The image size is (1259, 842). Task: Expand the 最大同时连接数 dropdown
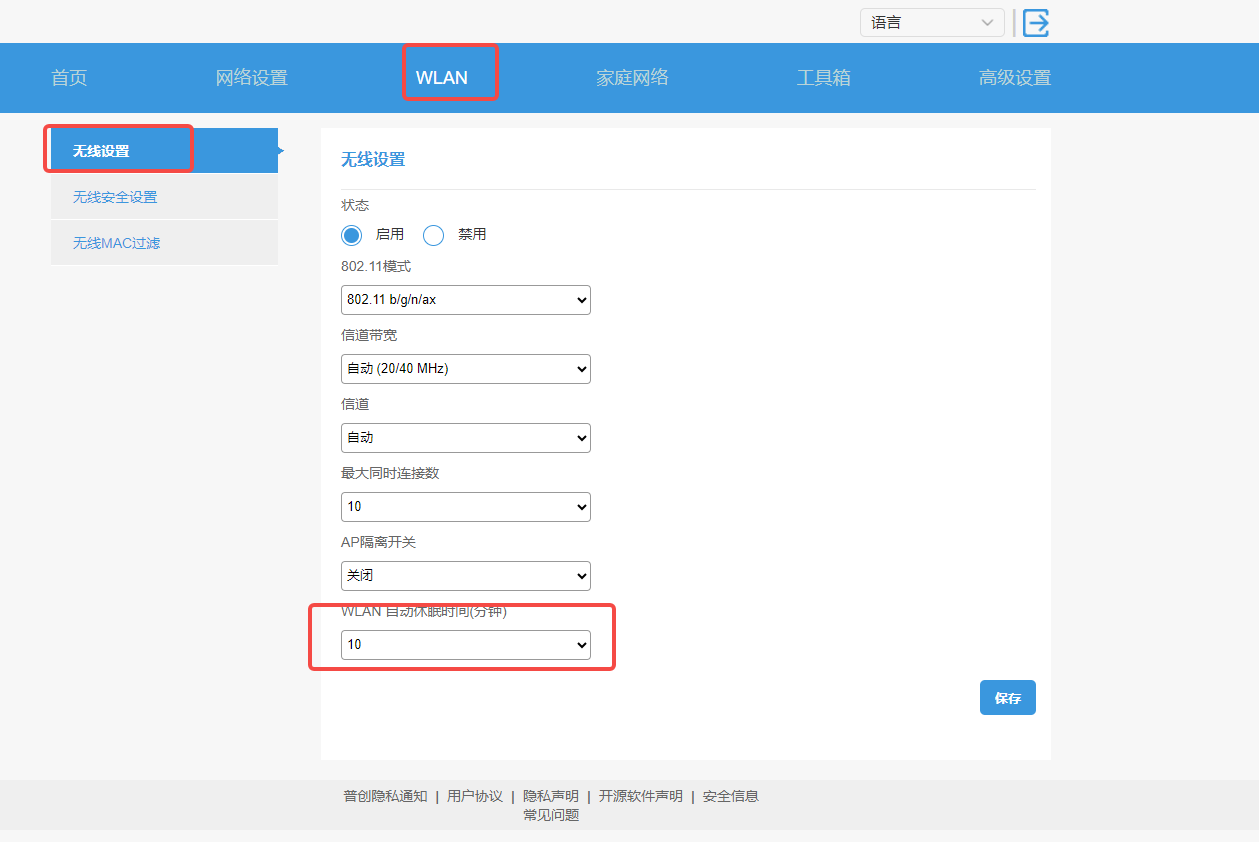465,507
